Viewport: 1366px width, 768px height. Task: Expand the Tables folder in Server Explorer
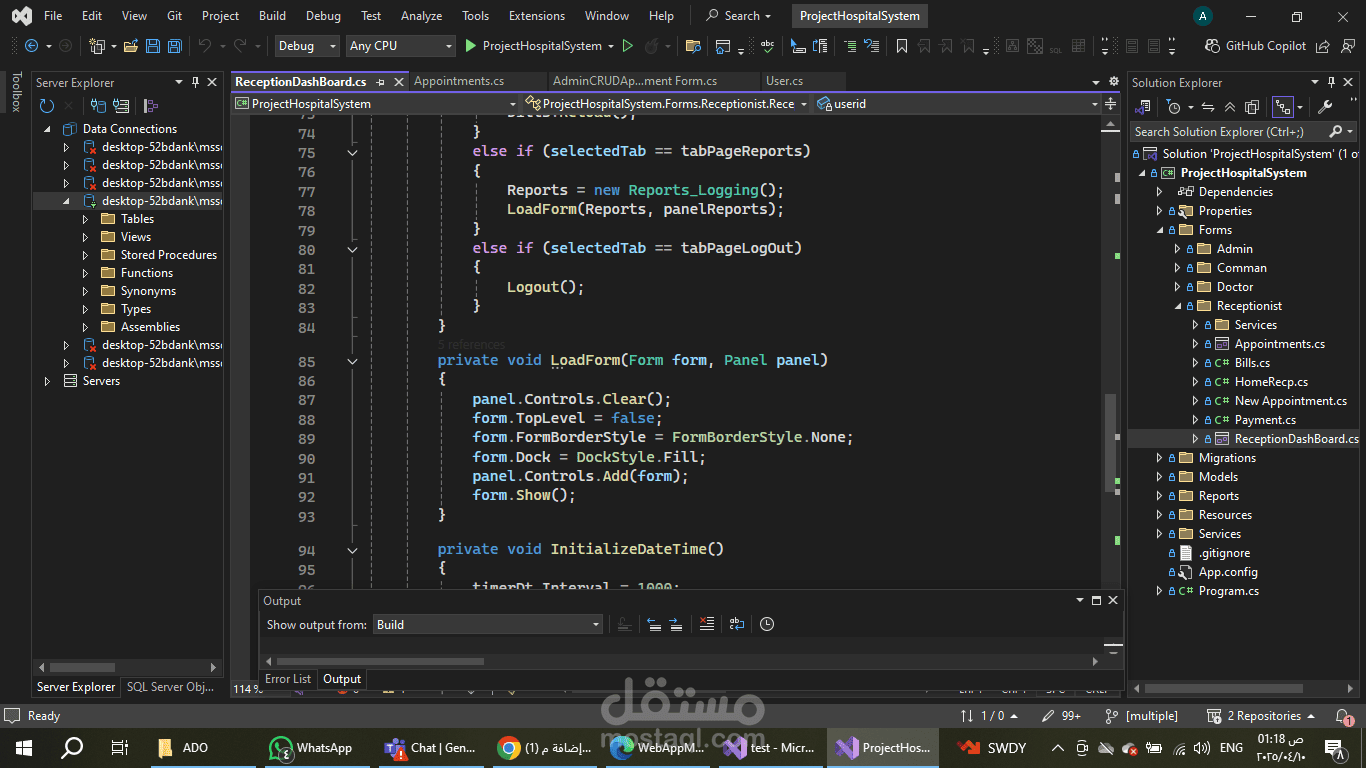tap(85, 219)
